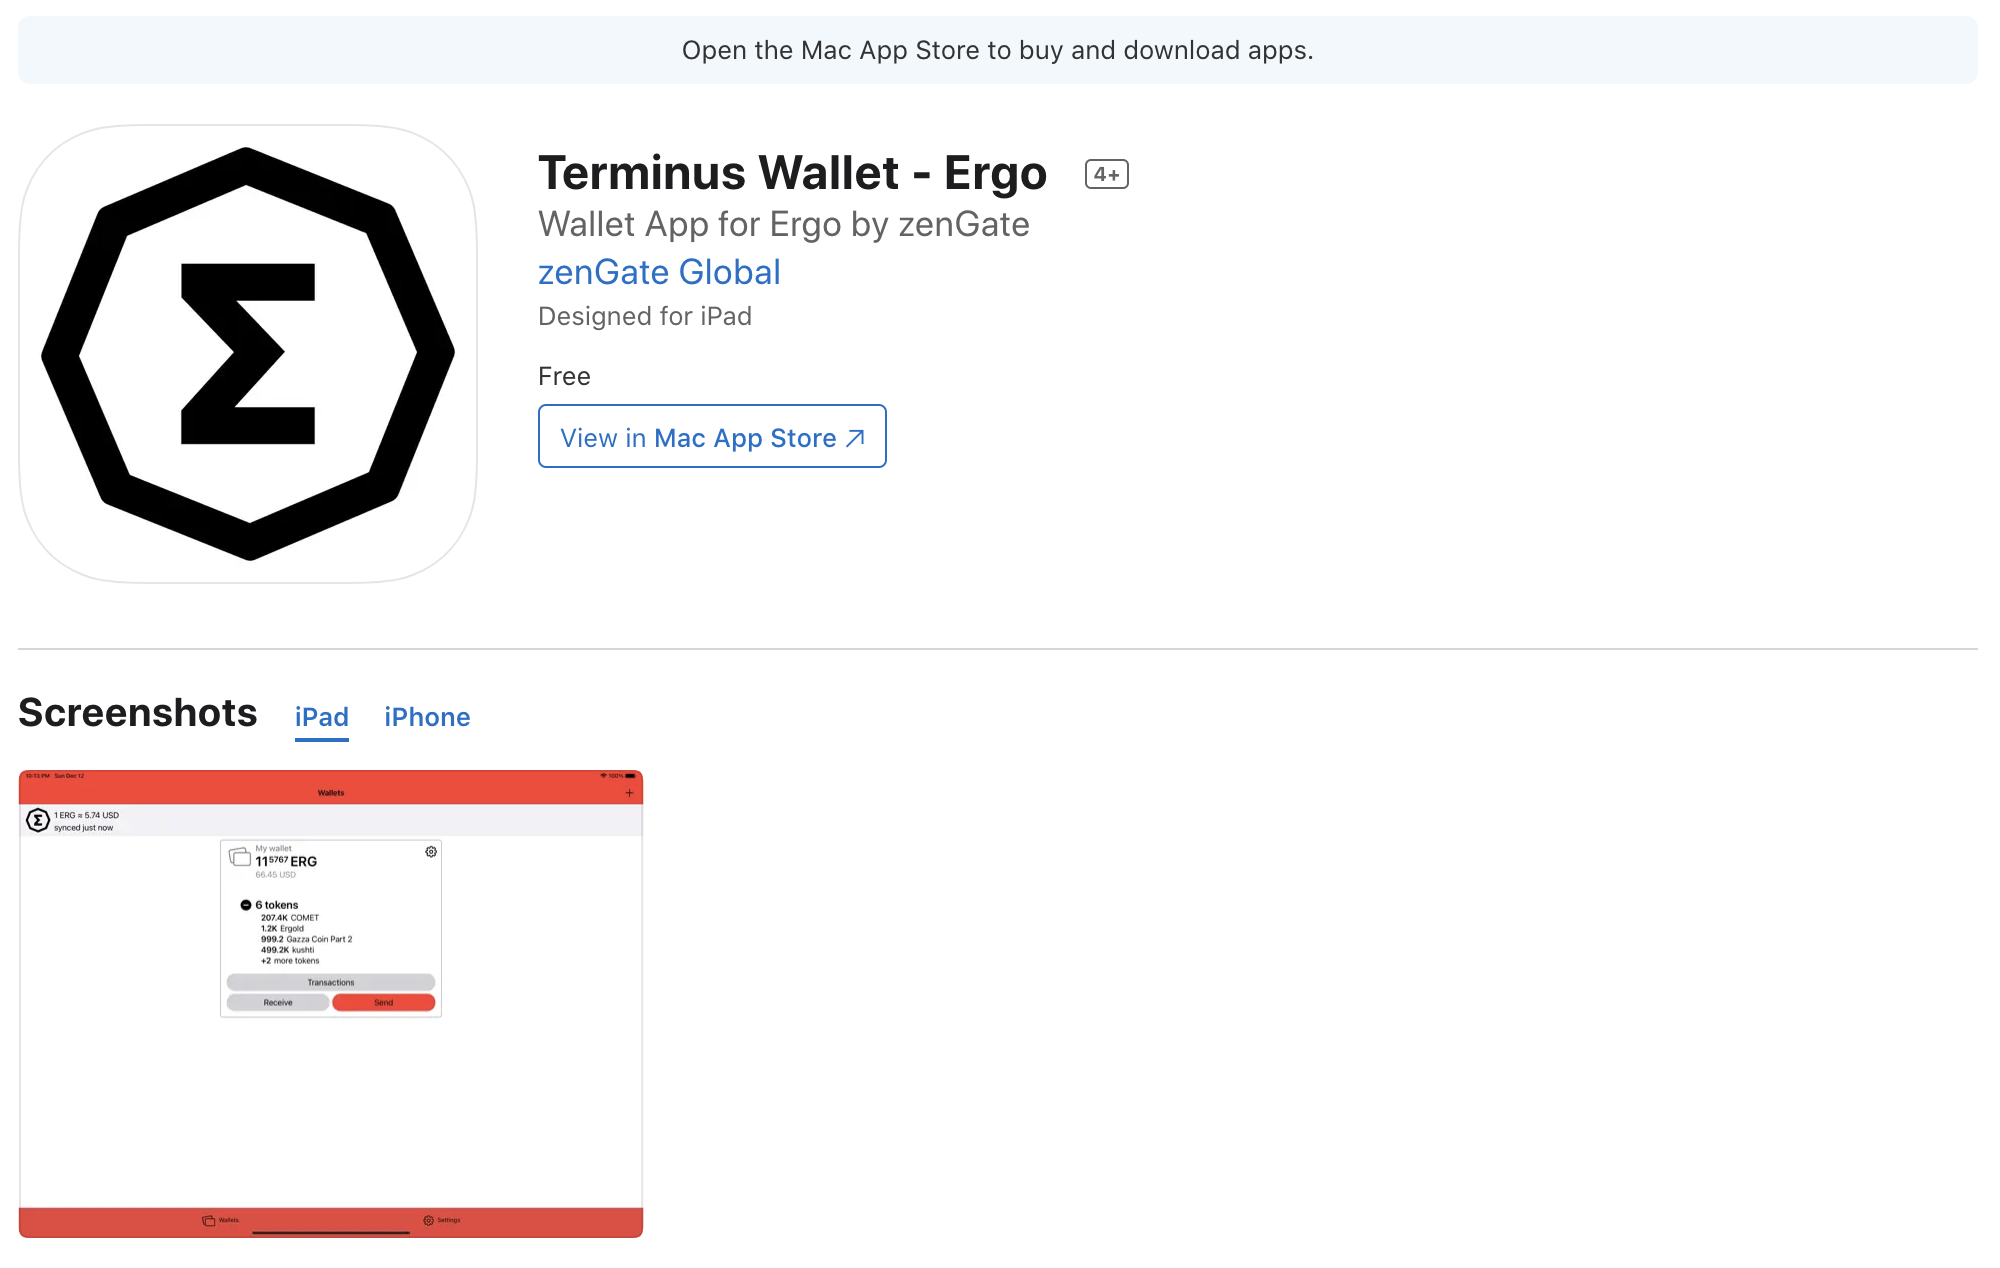The height and width of the screenshot is (1268, 2000).
Task: Open the zenGate Global developer link
Action: [x=659, y=272]
